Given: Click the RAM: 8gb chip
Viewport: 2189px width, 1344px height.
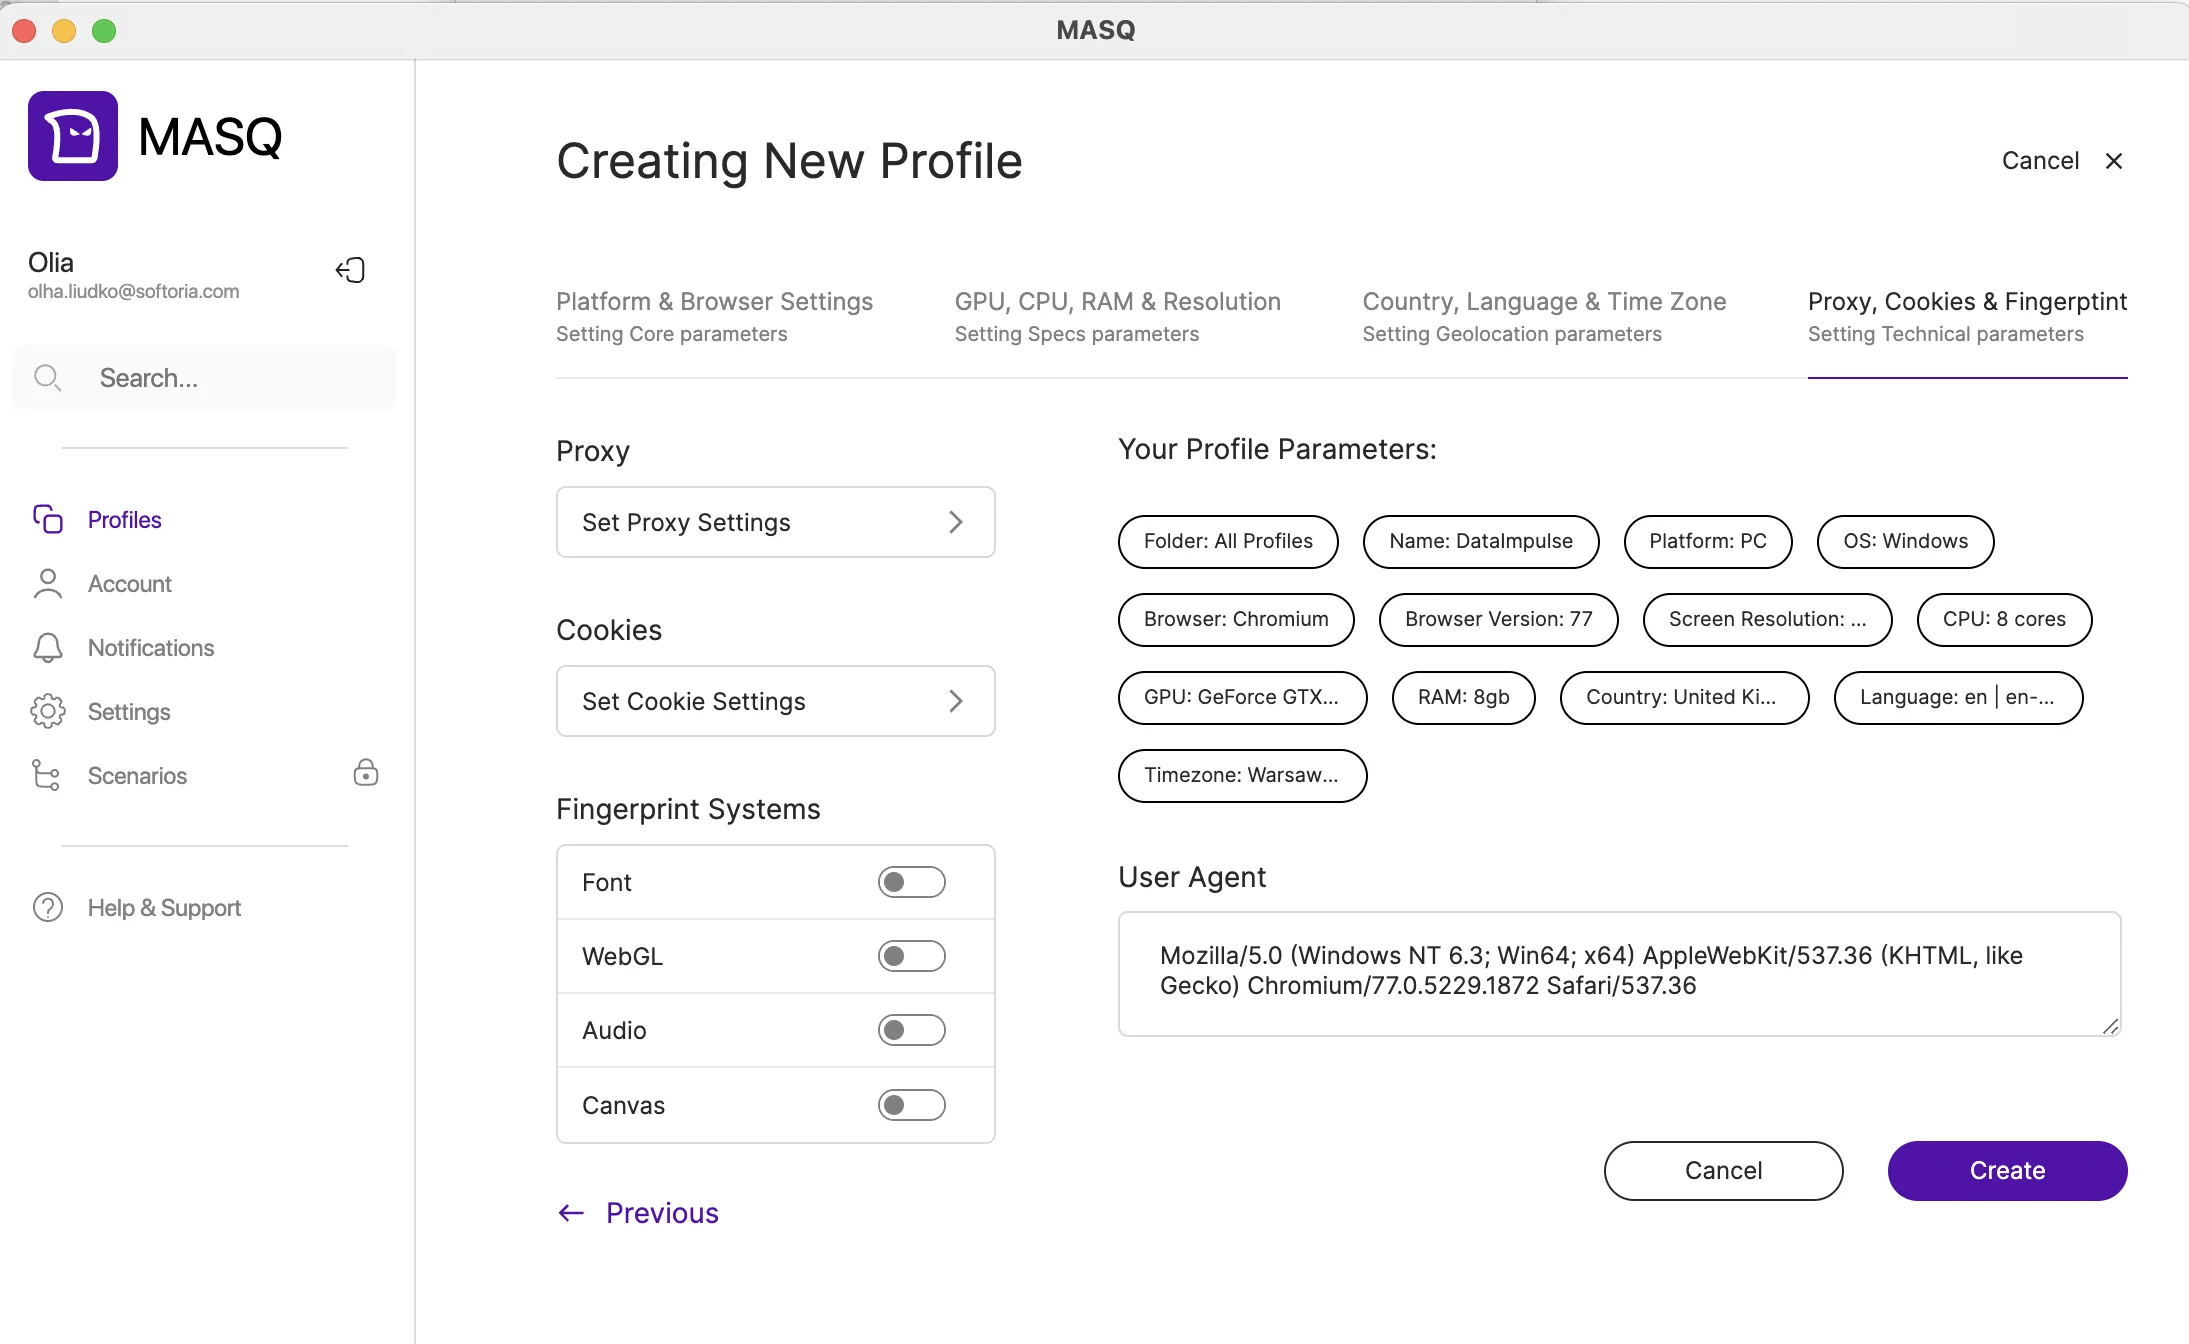Looking at the screenshot, I should (1463, 697).
